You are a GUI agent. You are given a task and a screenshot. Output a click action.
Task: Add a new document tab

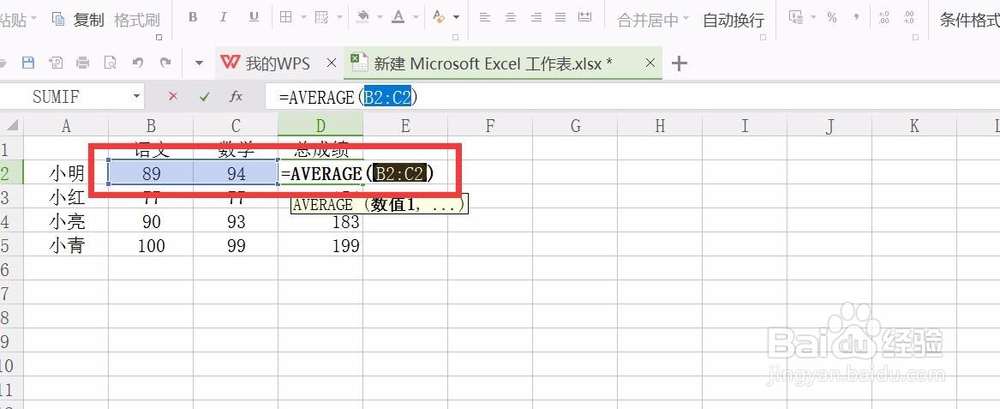pyautogui.click(x=680, y=63)
